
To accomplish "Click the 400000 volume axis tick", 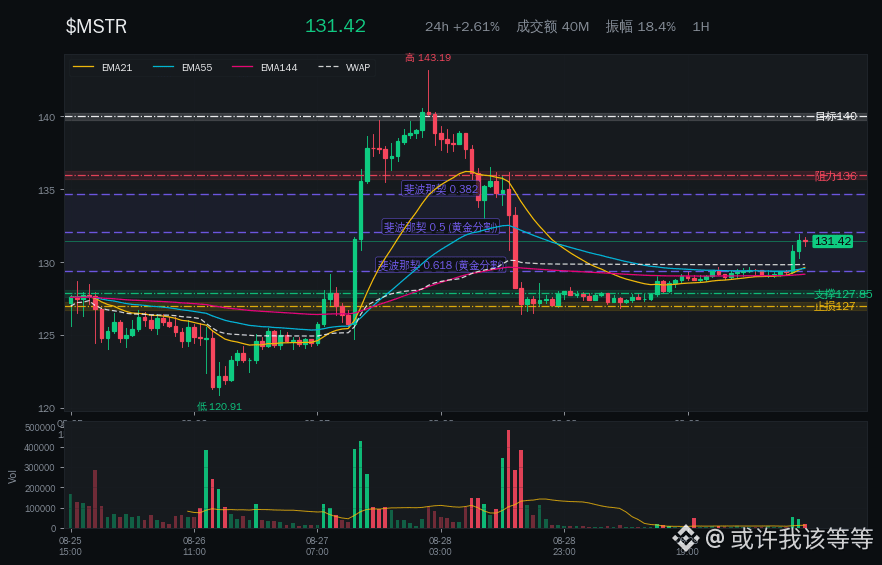I will 40,448.
